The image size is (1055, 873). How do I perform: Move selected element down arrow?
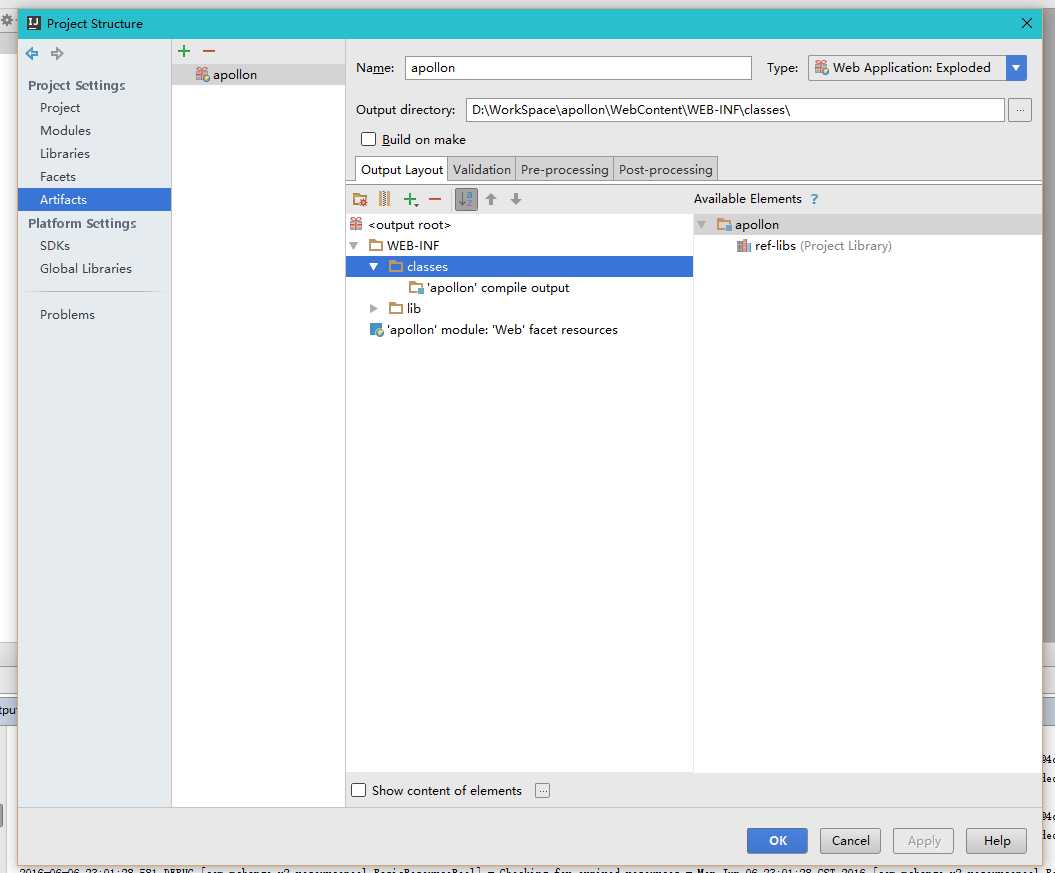(x=516, y=199)
